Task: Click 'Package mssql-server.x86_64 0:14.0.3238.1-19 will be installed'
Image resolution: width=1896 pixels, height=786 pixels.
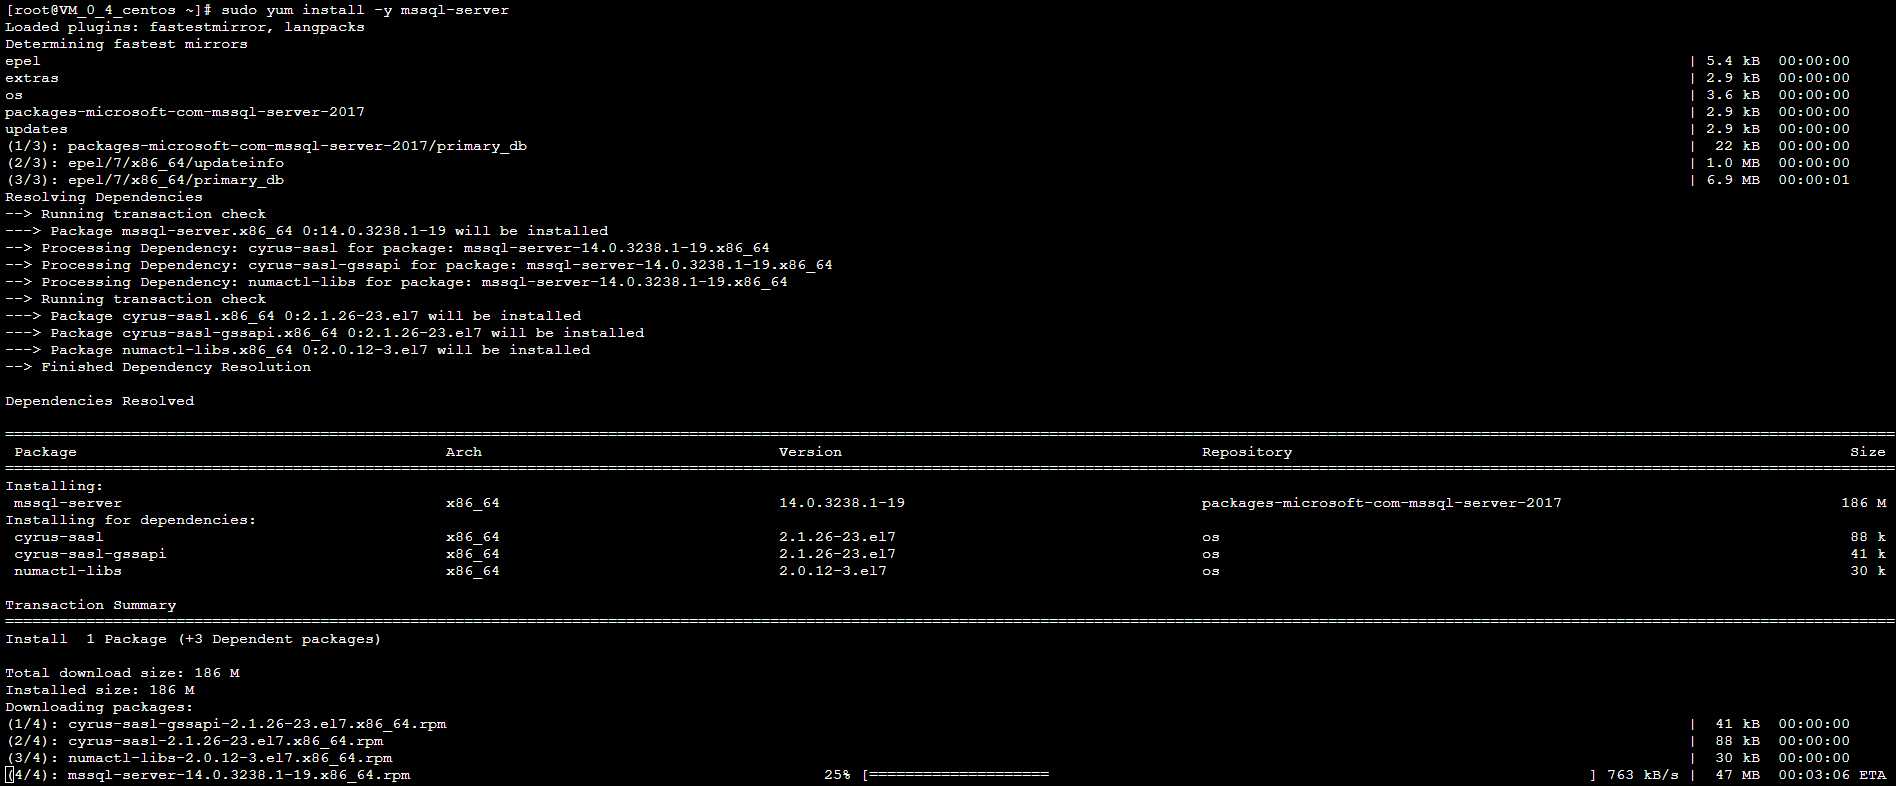Action: [x=329, y=231]
